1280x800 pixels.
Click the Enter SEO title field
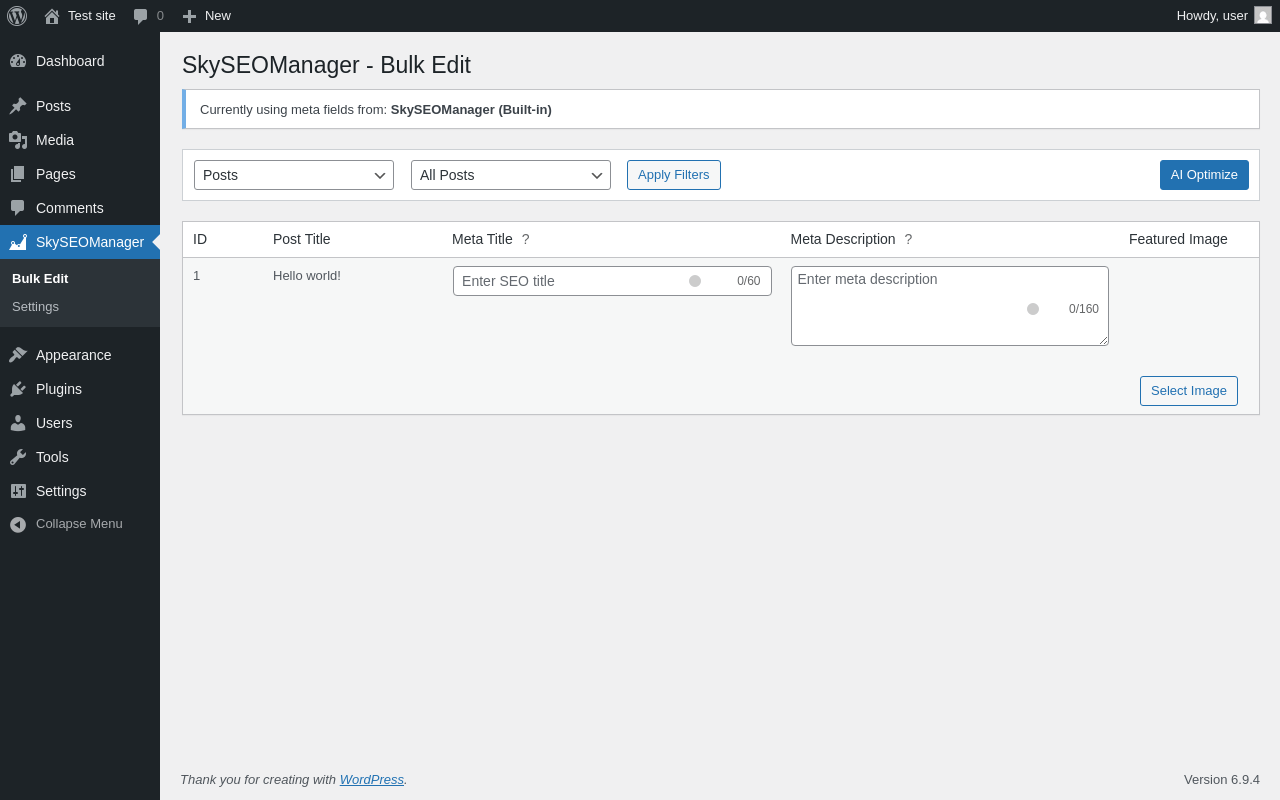570,281
